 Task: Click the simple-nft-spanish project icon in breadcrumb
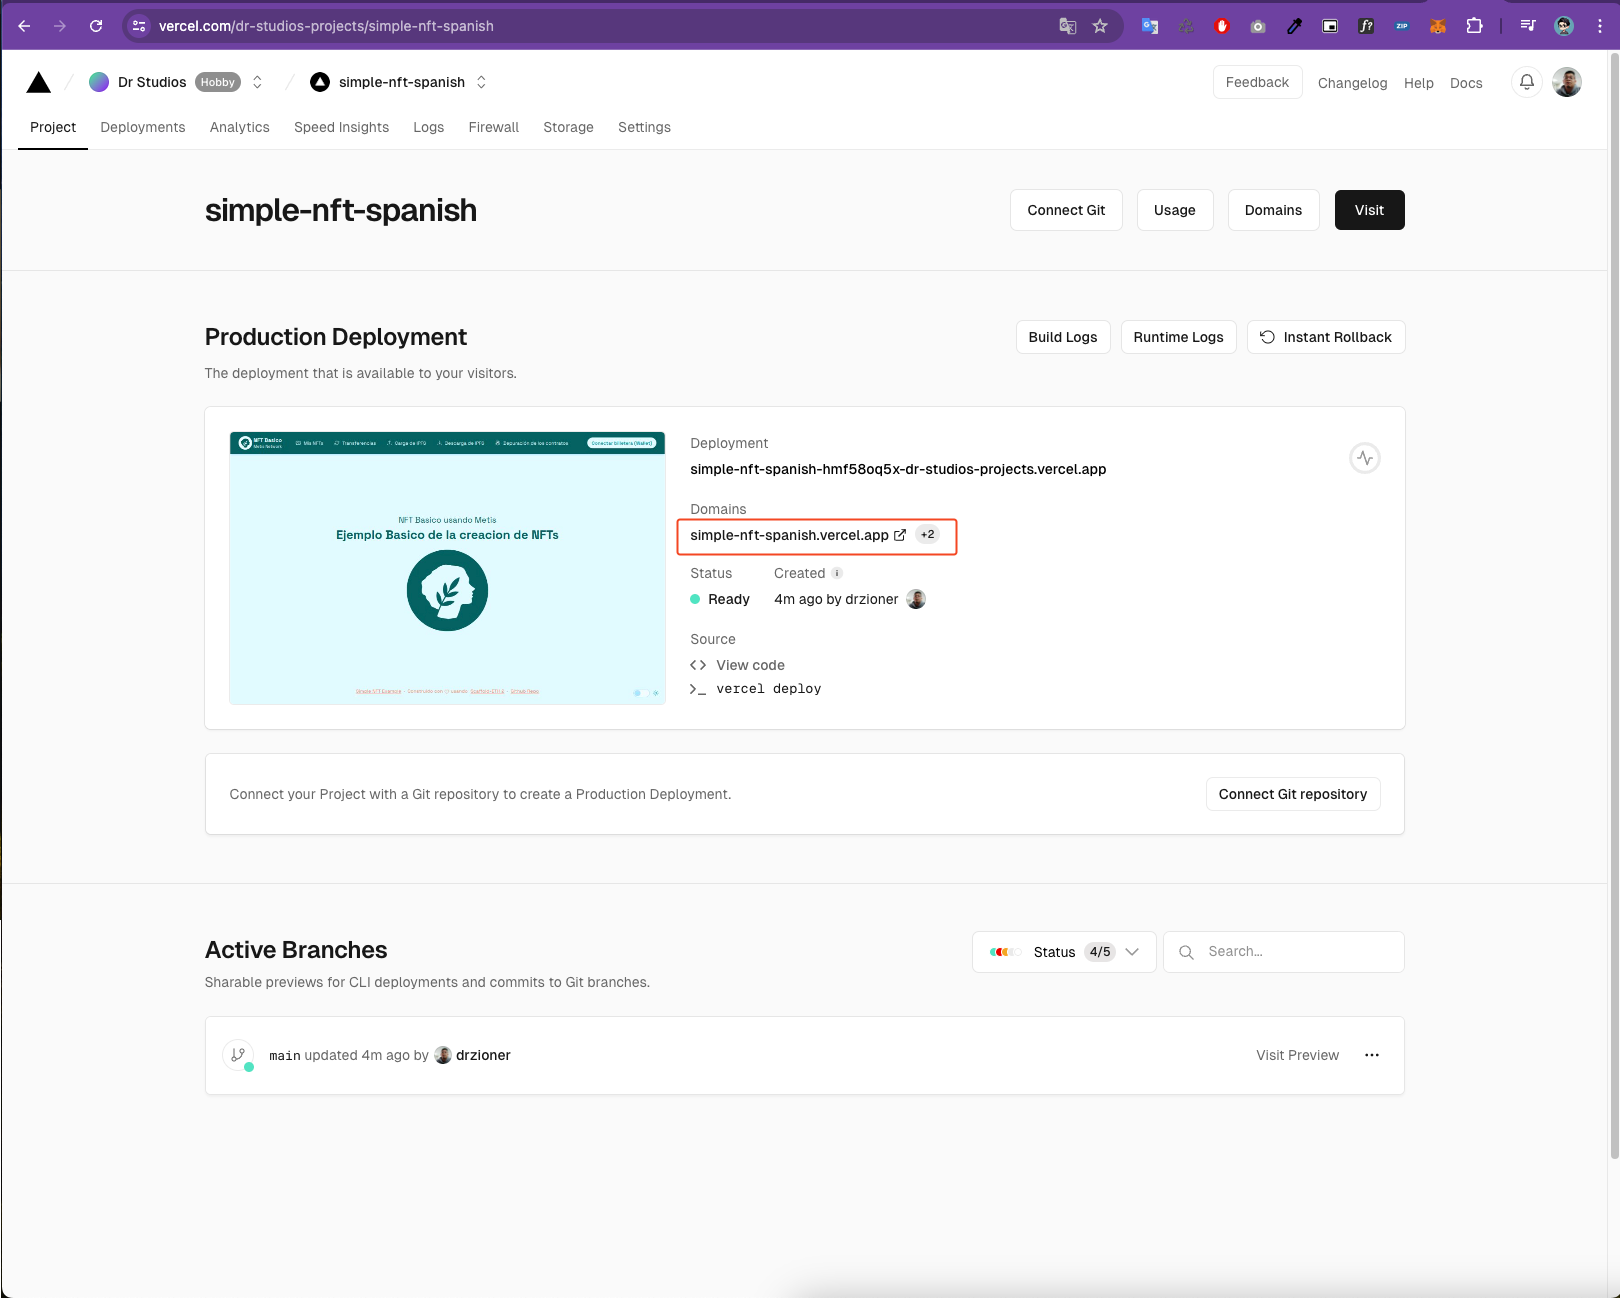(x=320, y=82)
